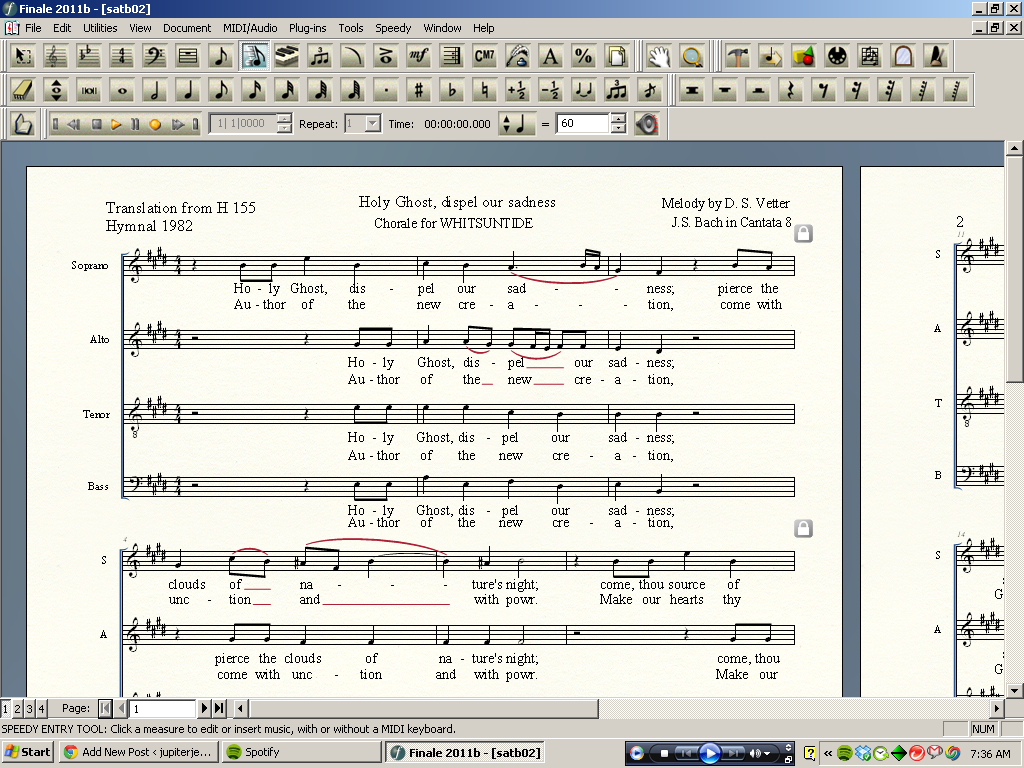Switch to the Simple Entry tool
Image resolution: width=1024 pixels, height=768 pixels.
click(x=221, y=56)
